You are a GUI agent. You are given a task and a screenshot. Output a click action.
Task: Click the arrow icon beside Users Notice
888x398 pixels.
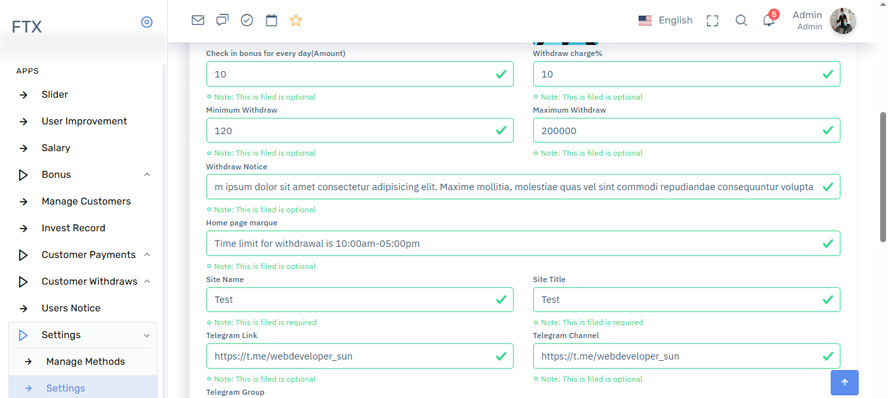[x=23, y=309]
